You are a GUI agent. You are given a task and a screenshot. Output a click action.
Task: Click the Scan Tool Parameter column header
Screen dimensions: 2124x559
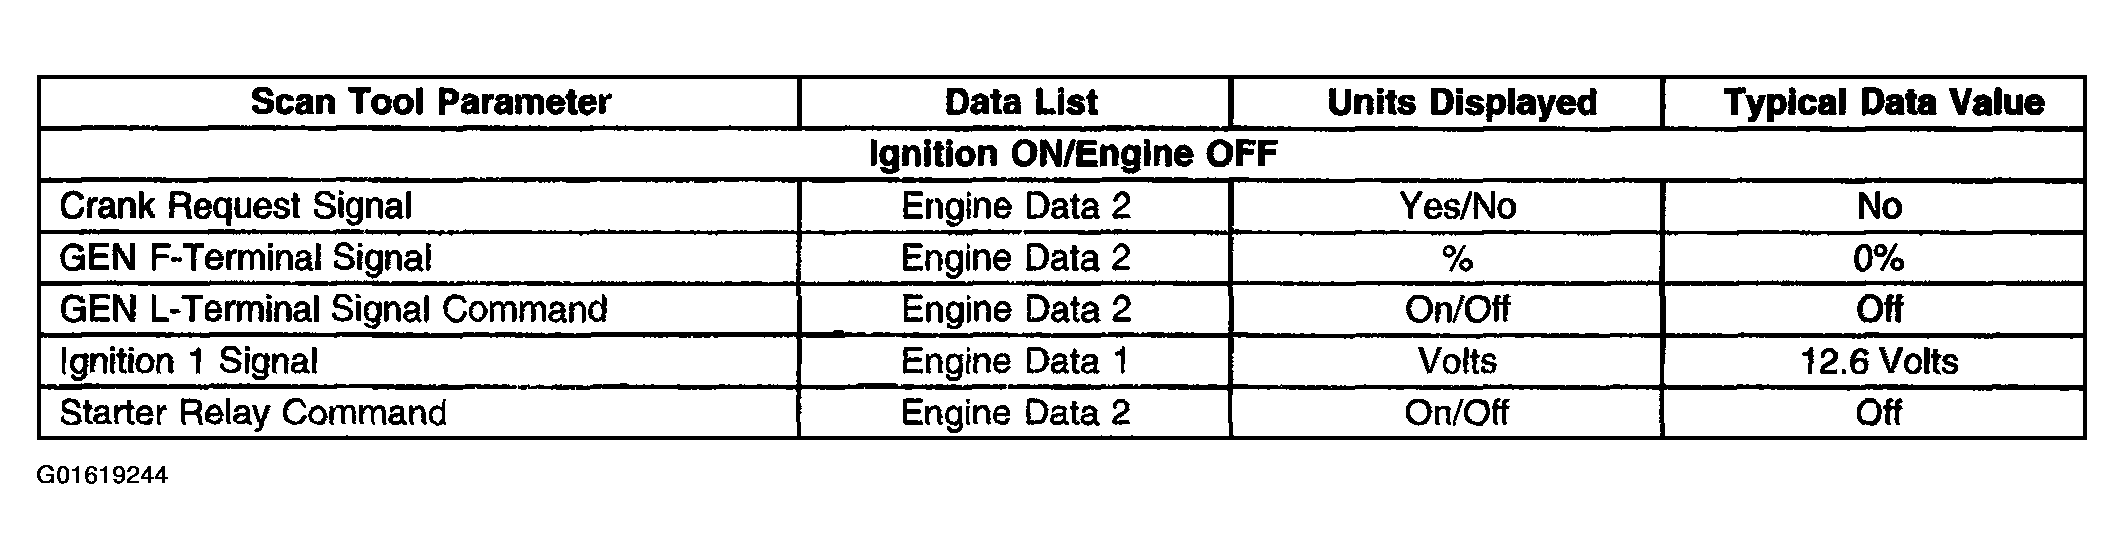[430, 102]
